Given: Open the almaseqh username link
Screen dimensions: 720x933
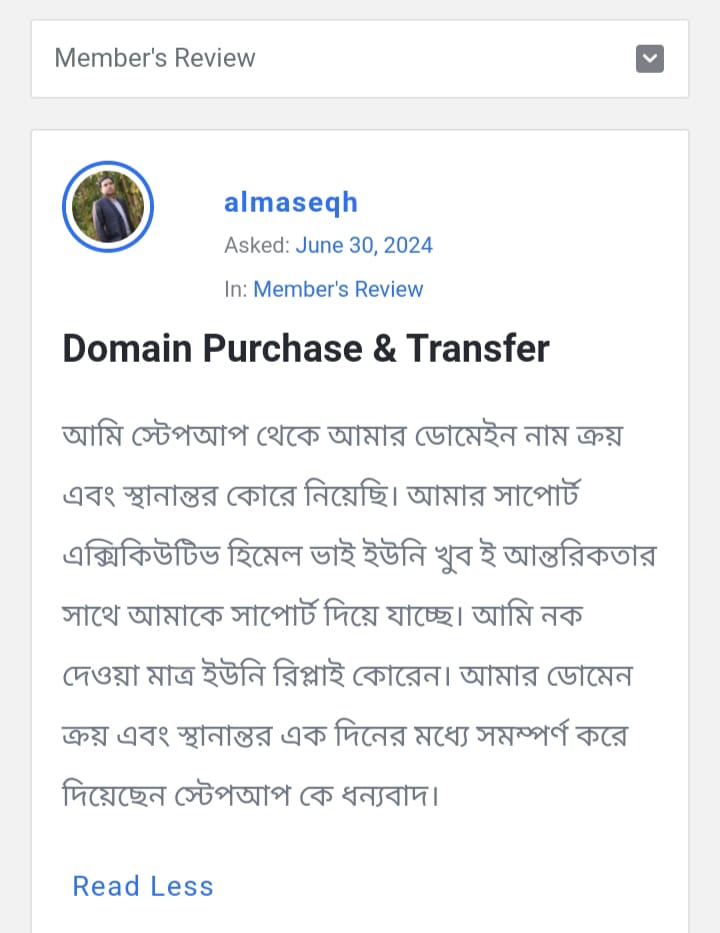Looking at the screenshot, I should [x=291, y=203].
